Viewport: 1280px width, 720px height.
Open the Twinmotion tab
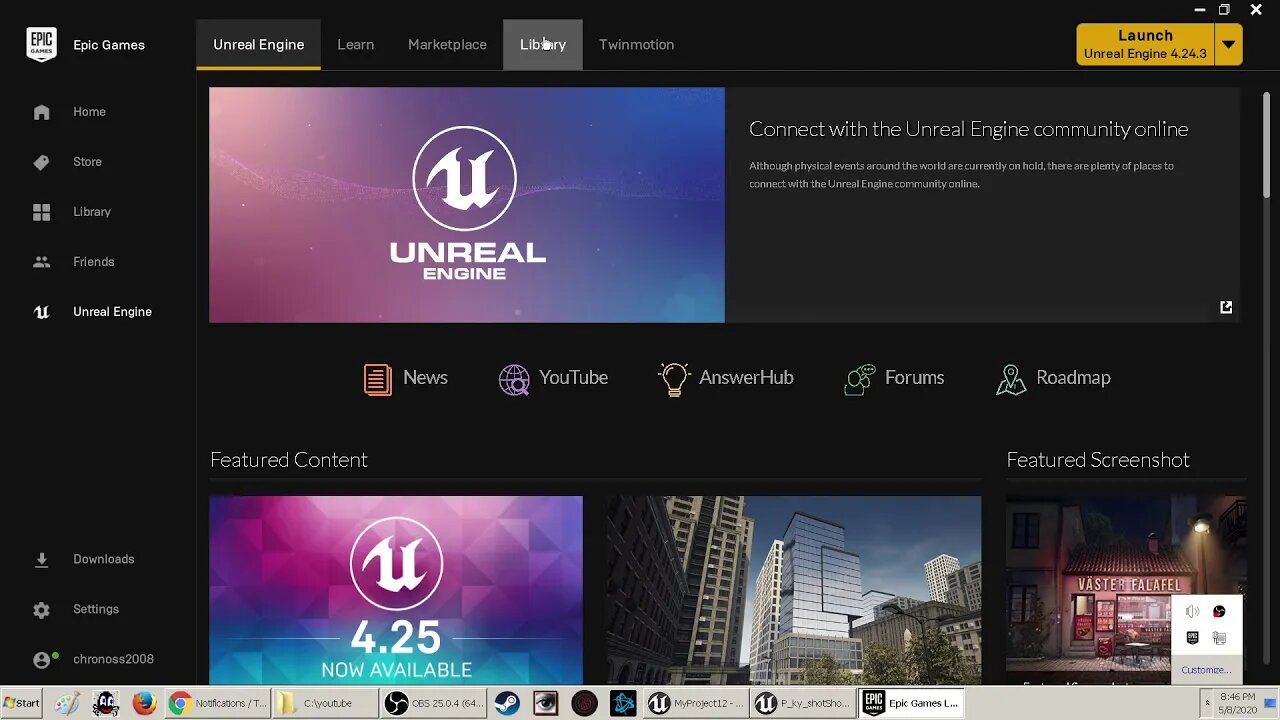point(636,45)
